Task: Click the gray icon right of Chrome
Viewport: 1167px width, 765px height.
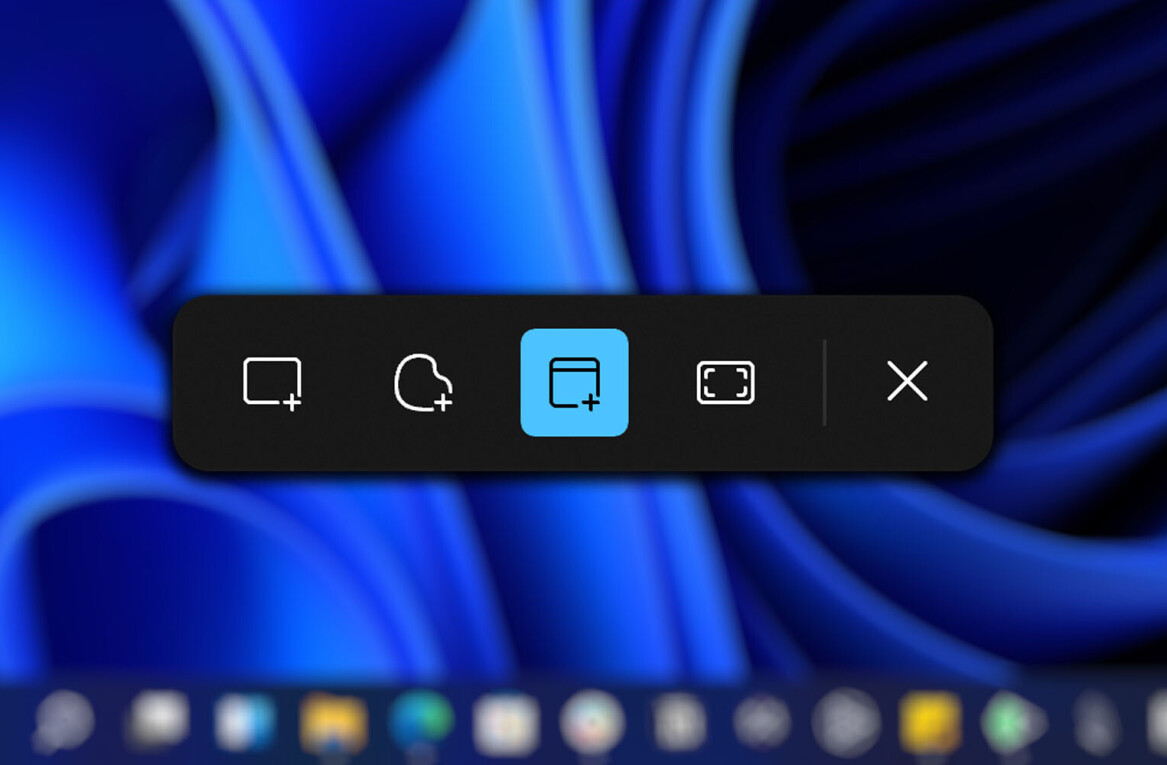Action: coord(679,721)
